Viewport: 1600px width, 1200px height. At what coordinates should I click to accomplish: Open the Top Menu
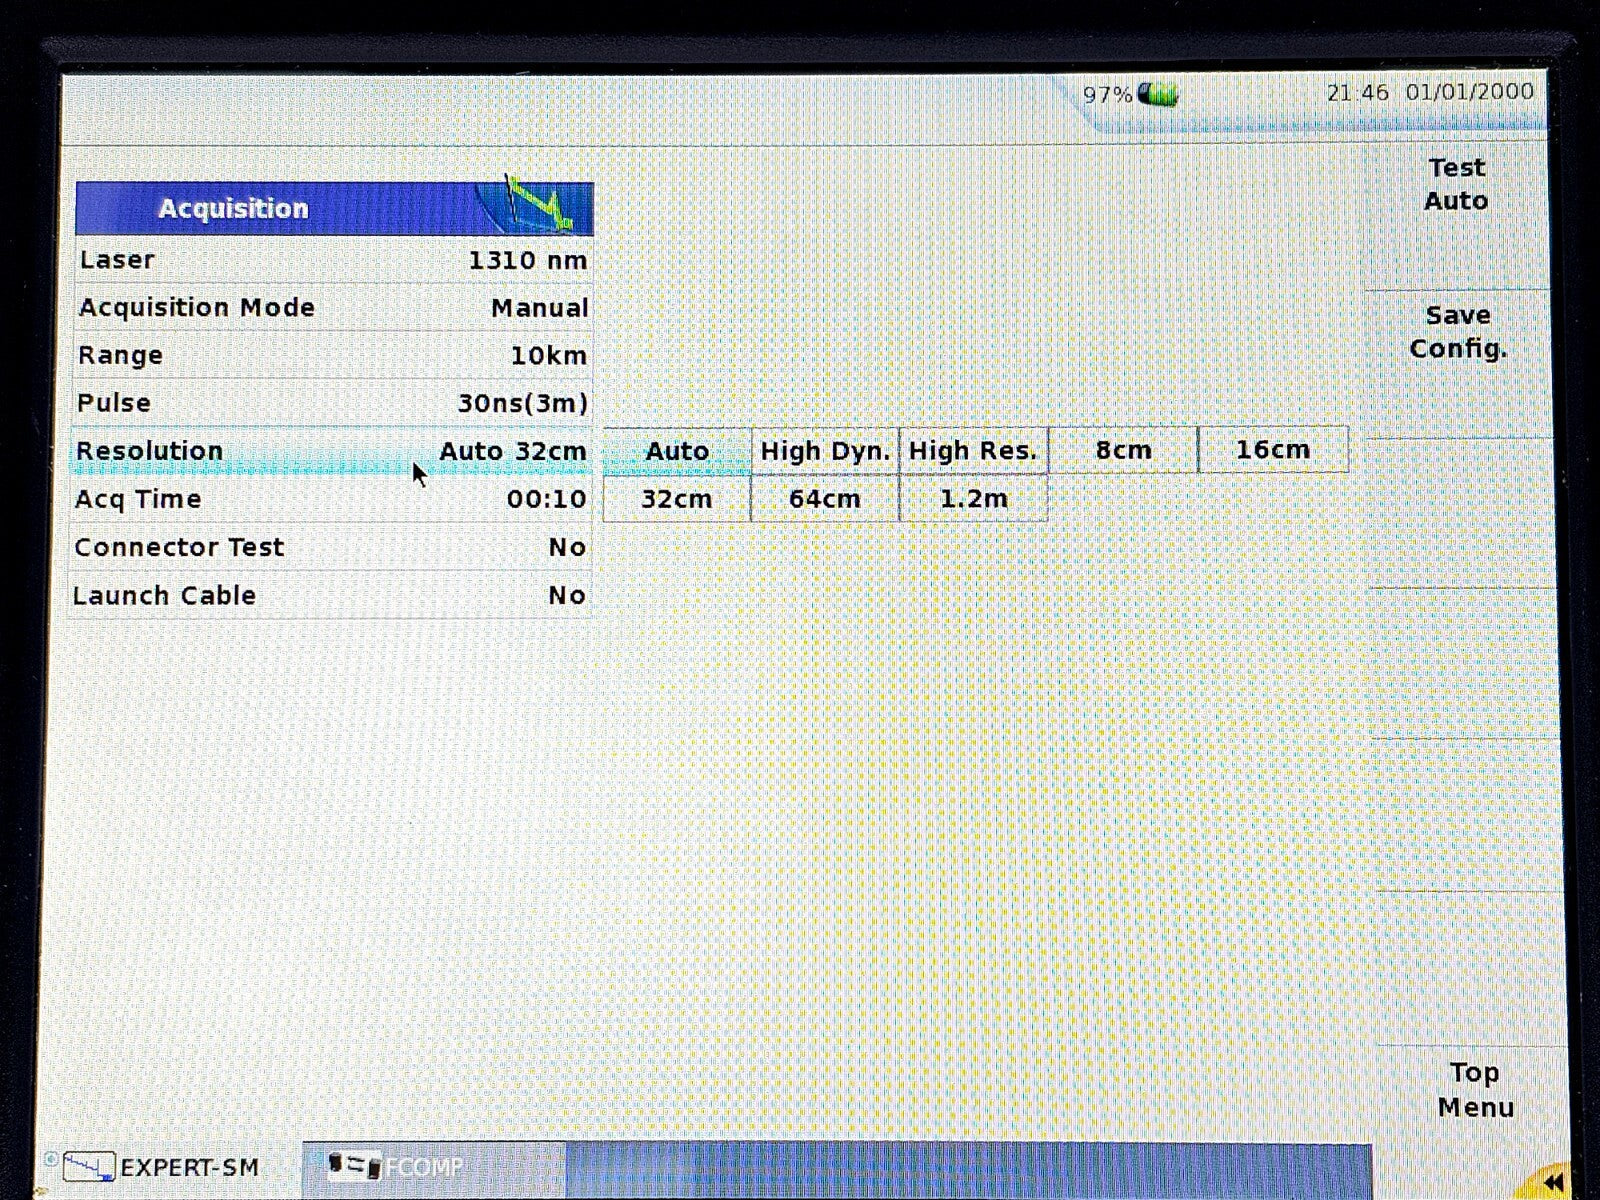[1474, 1090]
